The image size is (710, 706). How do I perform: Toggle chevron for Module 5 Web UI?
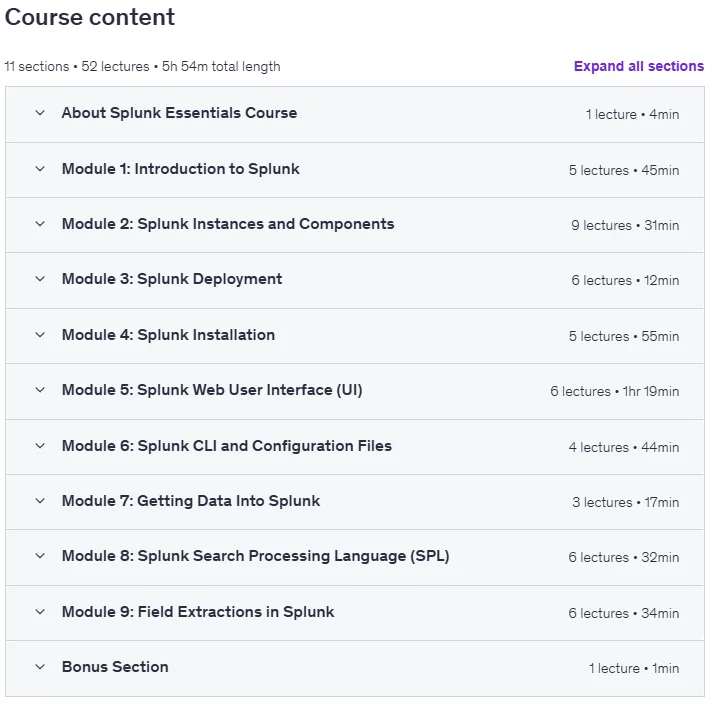pos(40,390)
